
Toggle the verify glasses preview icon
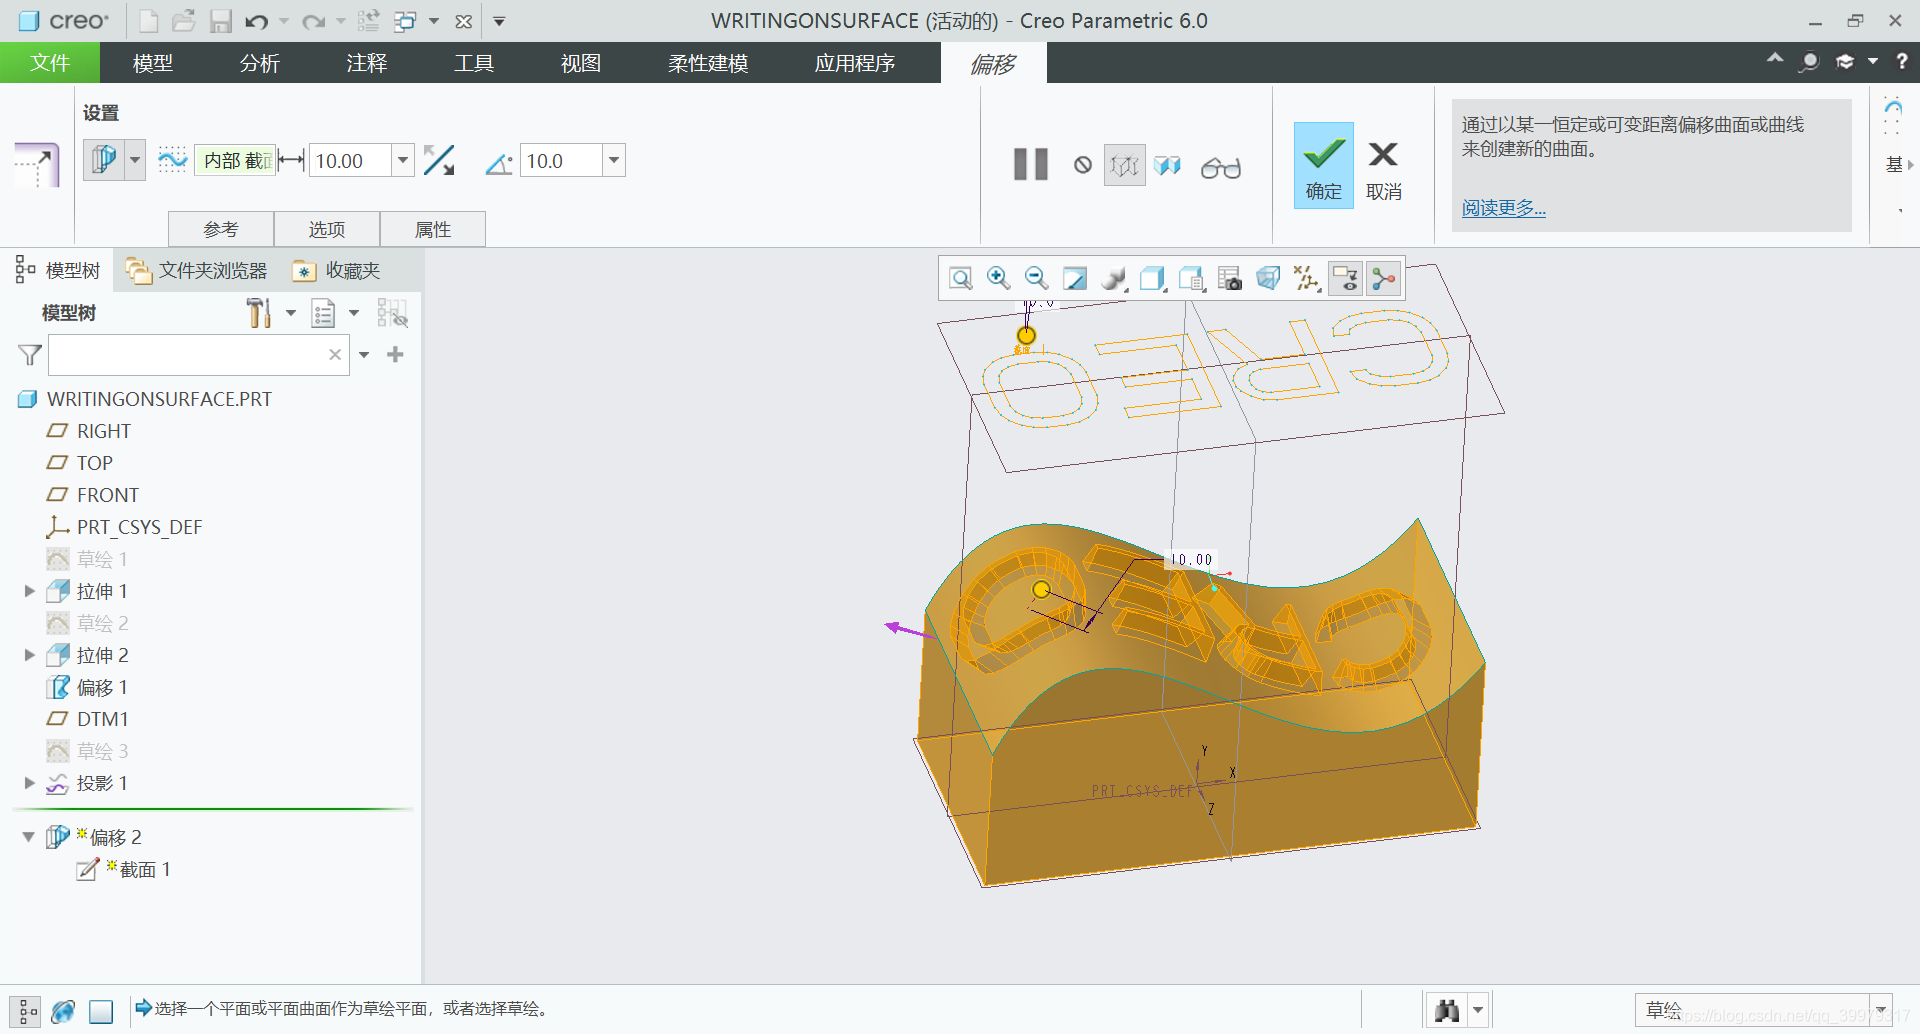(x=1221, y=167)
